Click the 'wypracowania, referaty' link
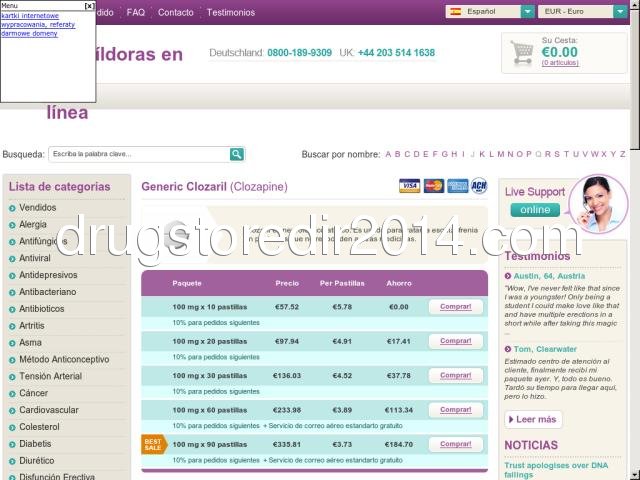This screenshot has width=640, height=480. 38,24
